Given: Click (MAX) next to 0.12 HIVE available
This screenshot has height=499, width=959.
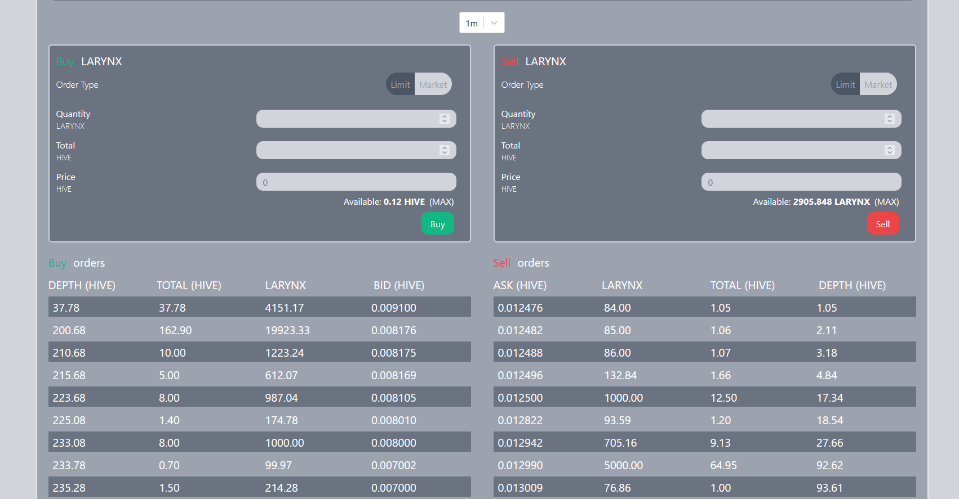Looking at the screenshot, I should coord(442,202).
